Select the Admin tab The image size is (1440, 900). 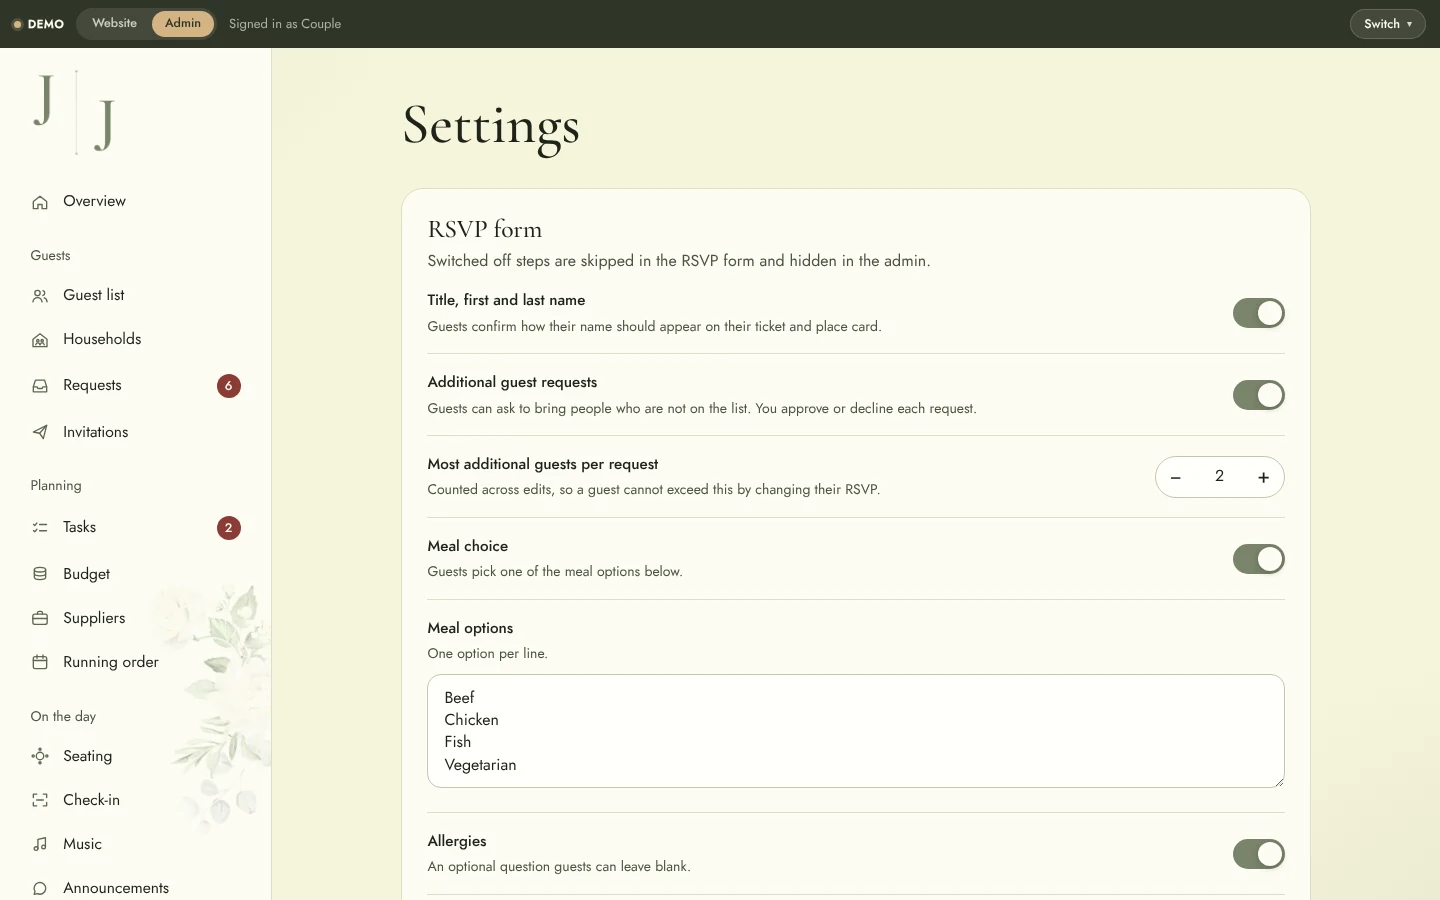183,23
